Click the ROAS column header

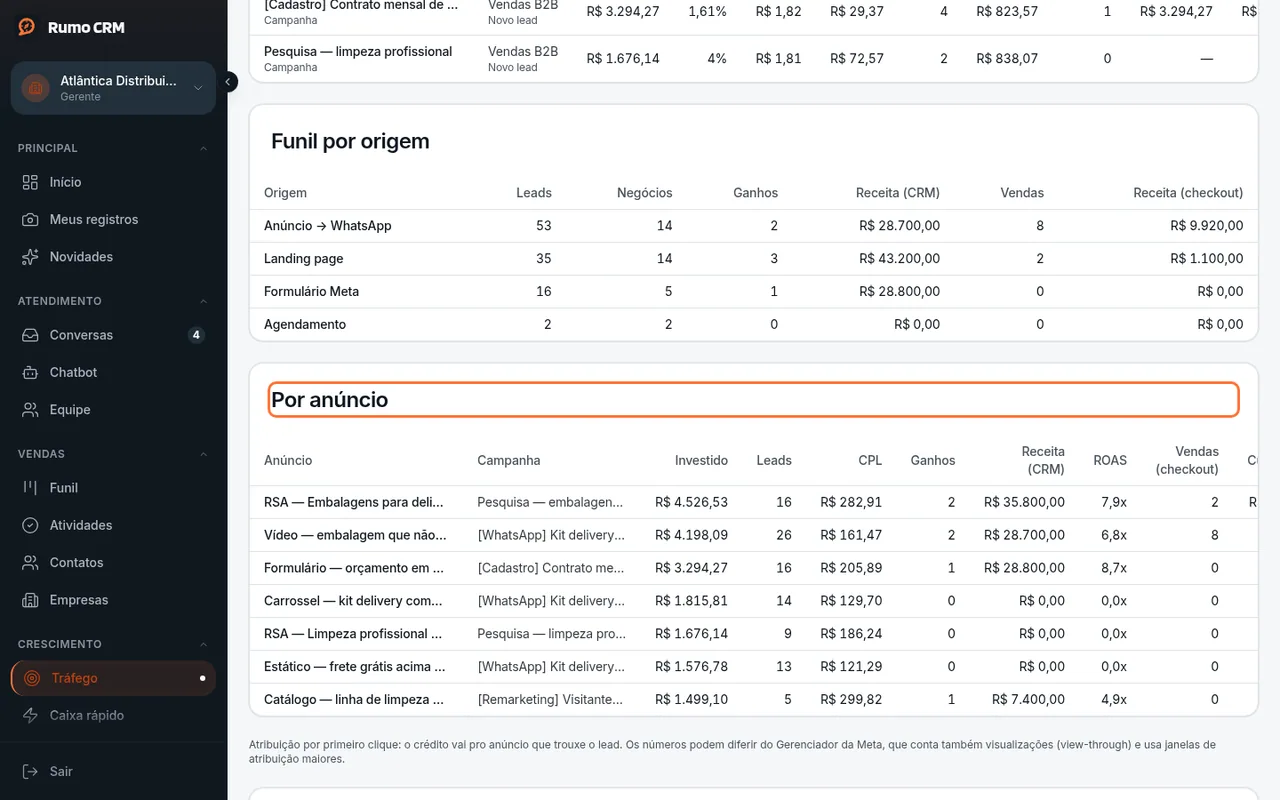(x=1110, y=460)
